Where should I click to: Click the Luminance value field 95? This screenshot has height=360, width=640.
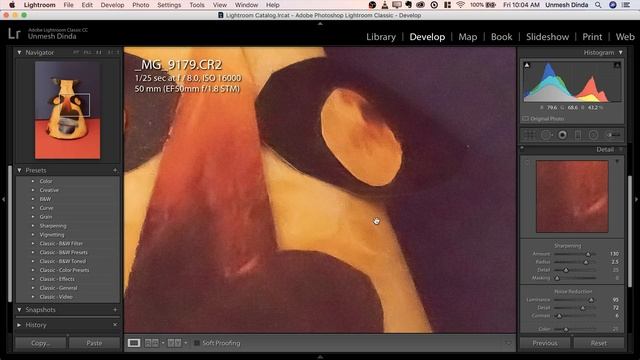point(615,300)
